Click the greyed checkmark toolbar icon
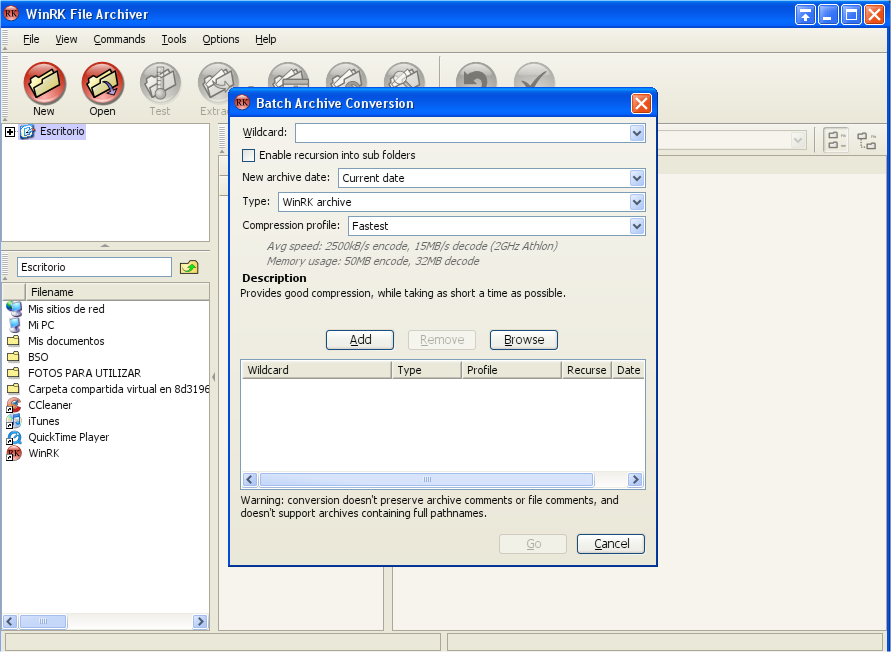This screenshot has width=891, height=652. 534,76
